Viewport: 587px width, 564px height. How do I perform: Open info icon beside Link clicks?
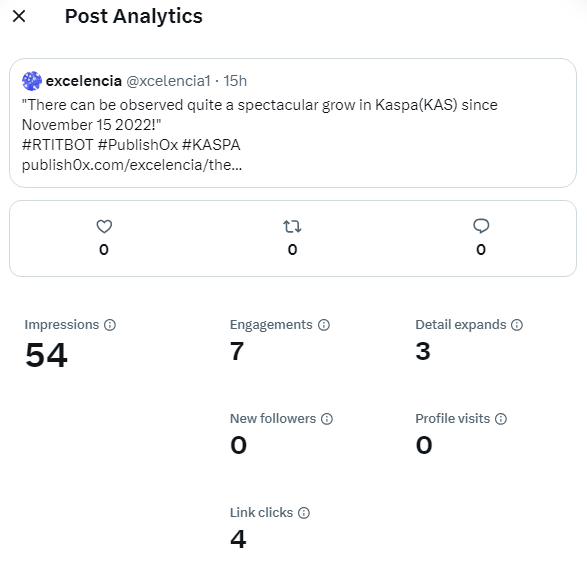pos(304,512)
